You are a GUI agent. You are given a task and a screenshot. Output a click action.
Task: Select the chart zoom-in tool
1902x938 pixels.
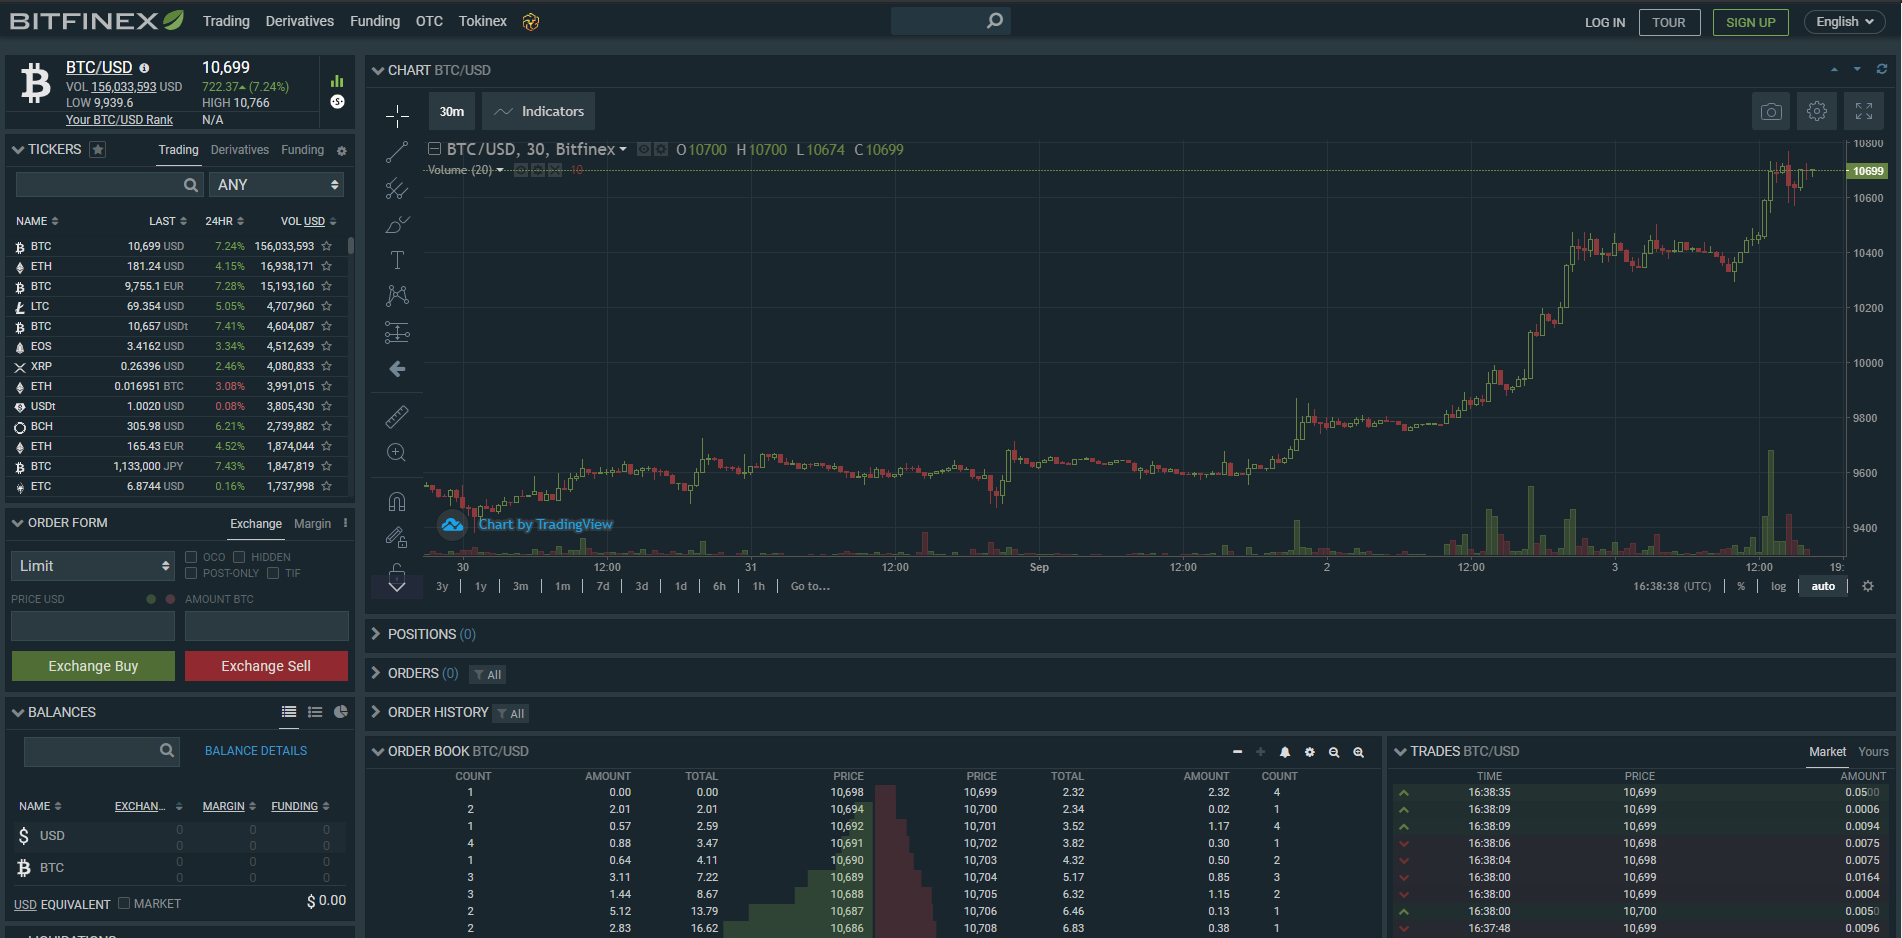click(x=397, y=453)
